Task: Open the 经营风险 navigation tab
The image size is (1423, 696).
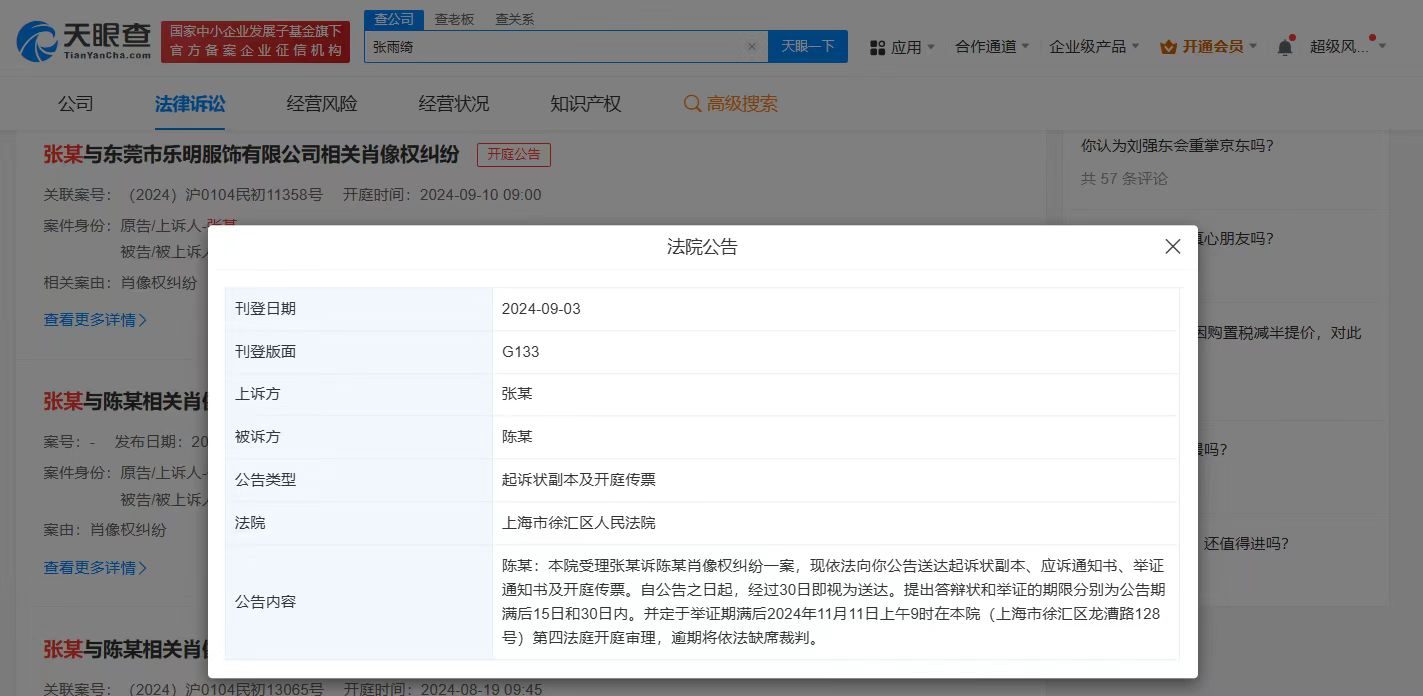Action: pos(320,103)
